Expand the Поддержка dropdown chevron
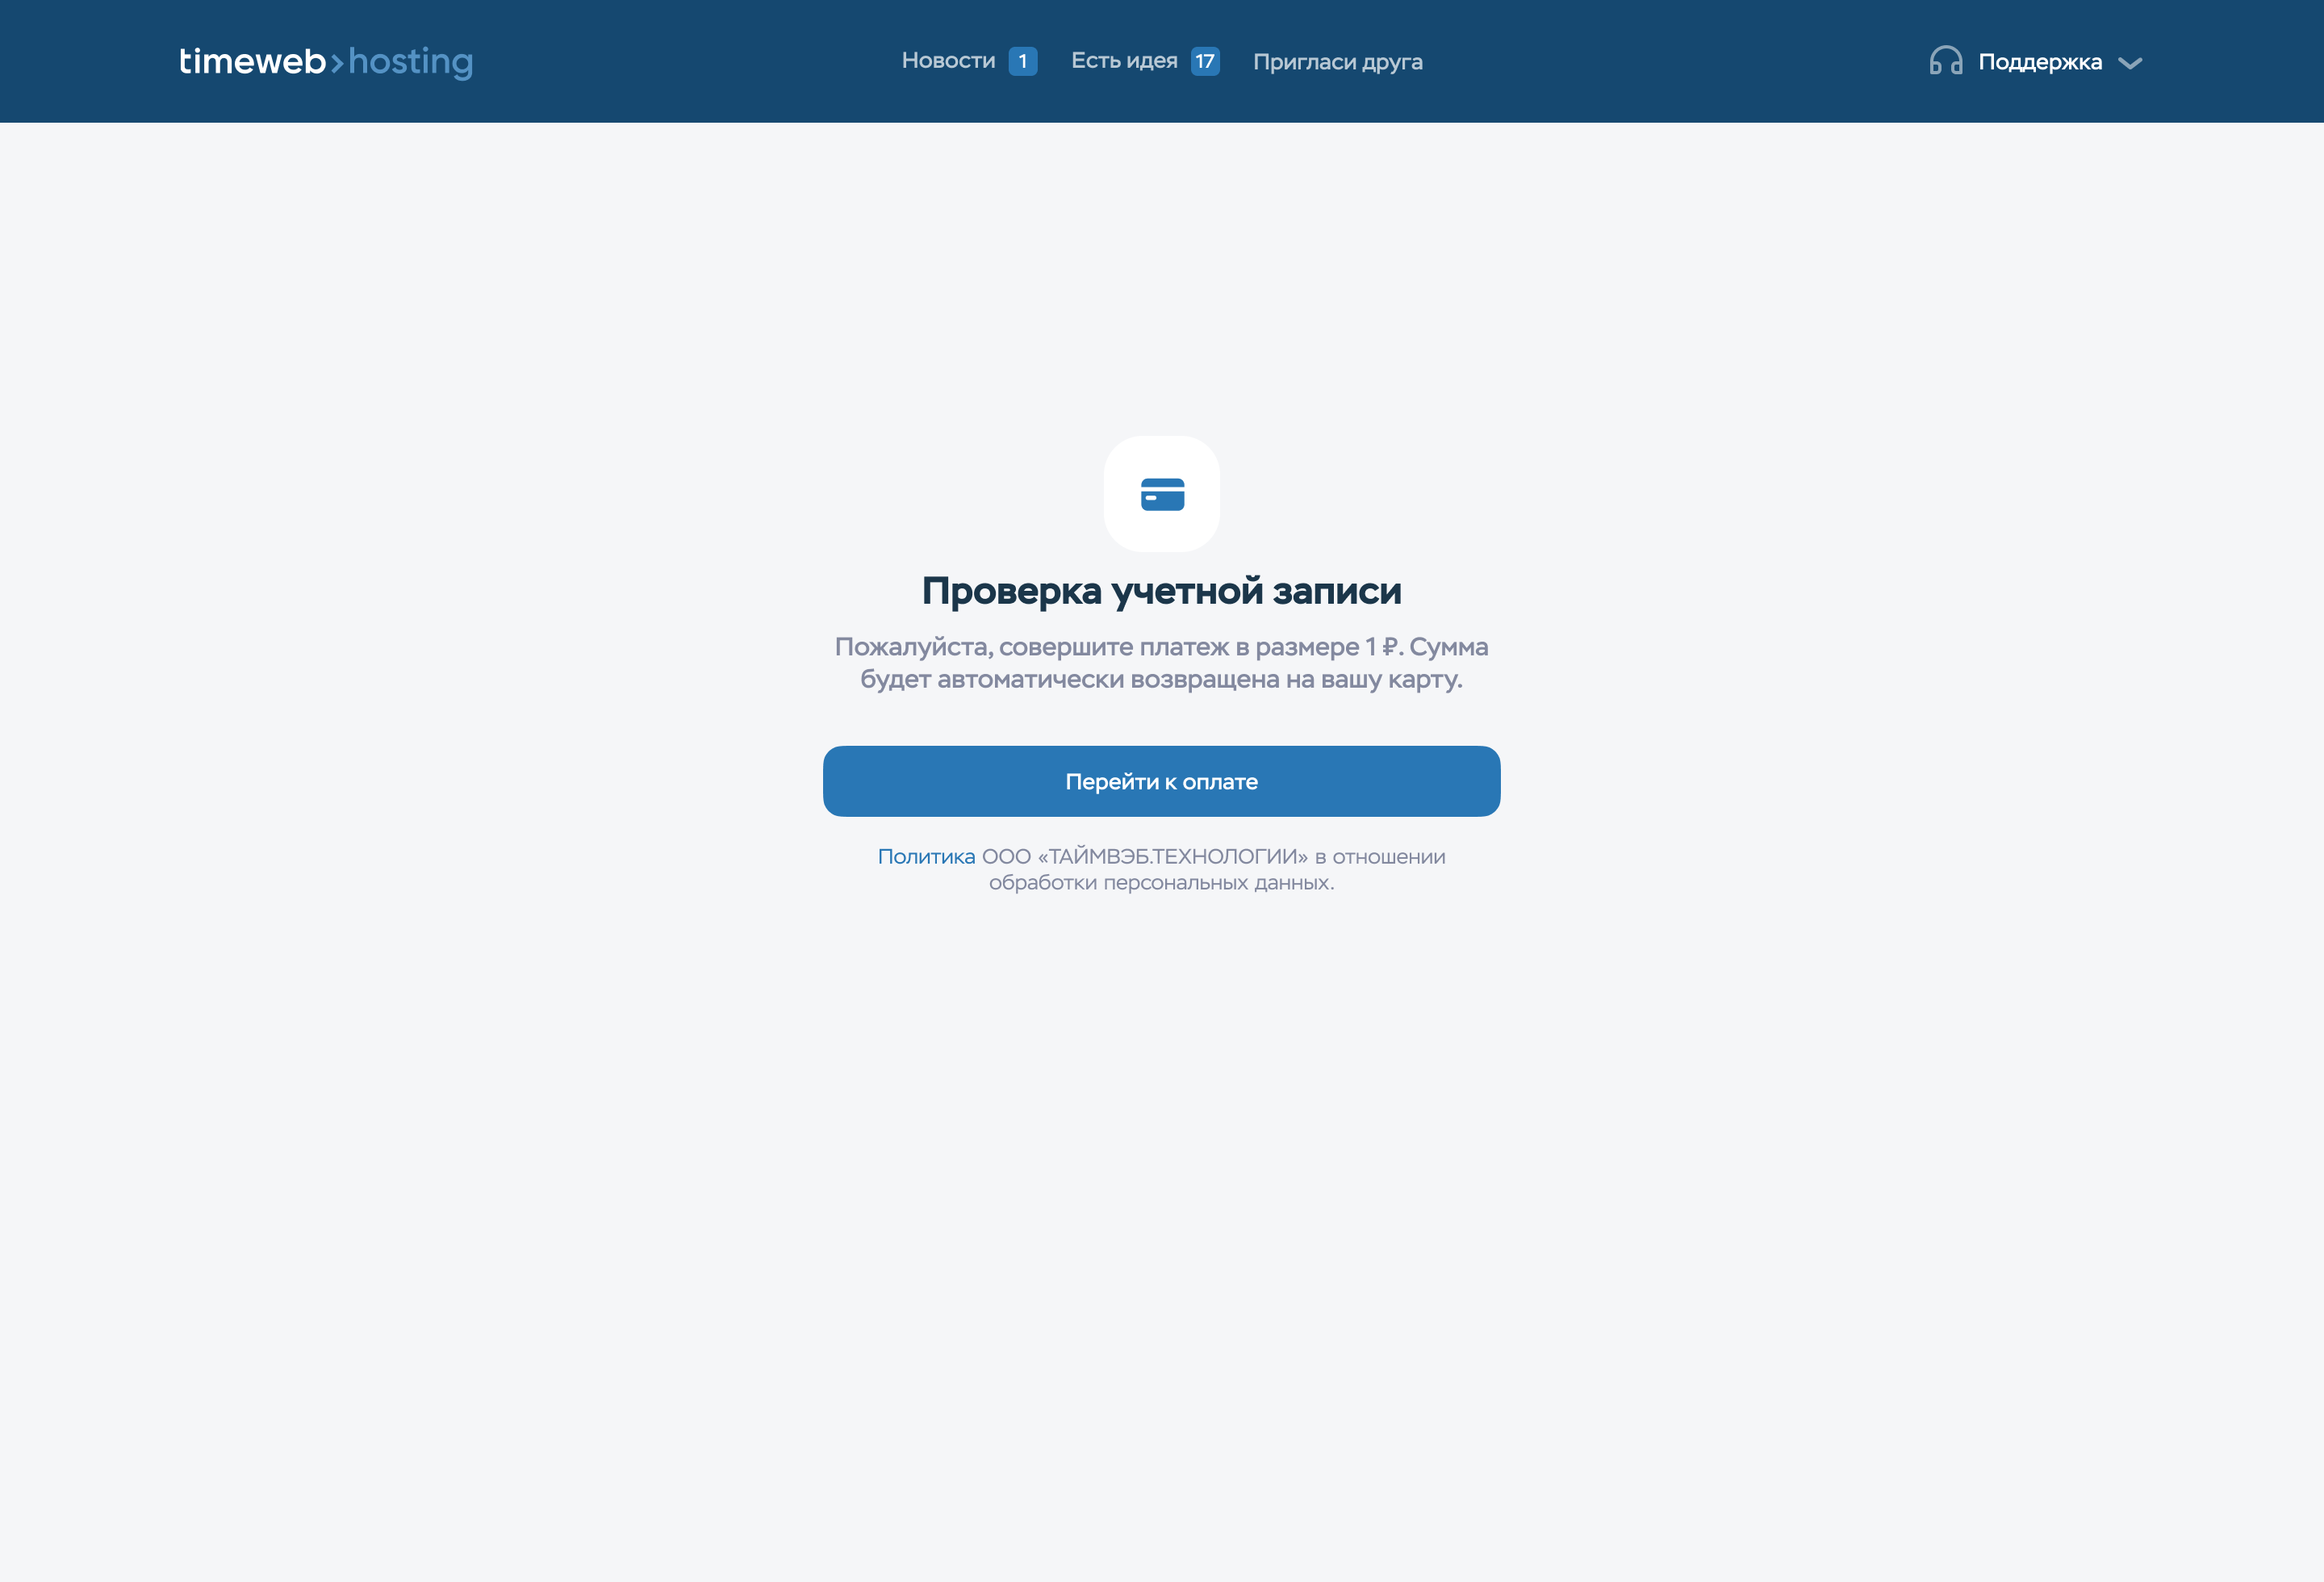The width and height of the screenshot is (2324, 1582). pyautogui.click(x=2130, y=63)
